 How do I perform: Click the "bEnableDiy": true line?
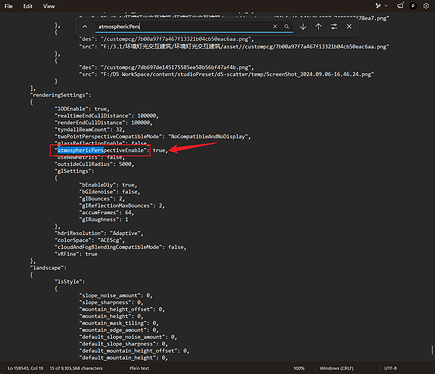point(108,185)
